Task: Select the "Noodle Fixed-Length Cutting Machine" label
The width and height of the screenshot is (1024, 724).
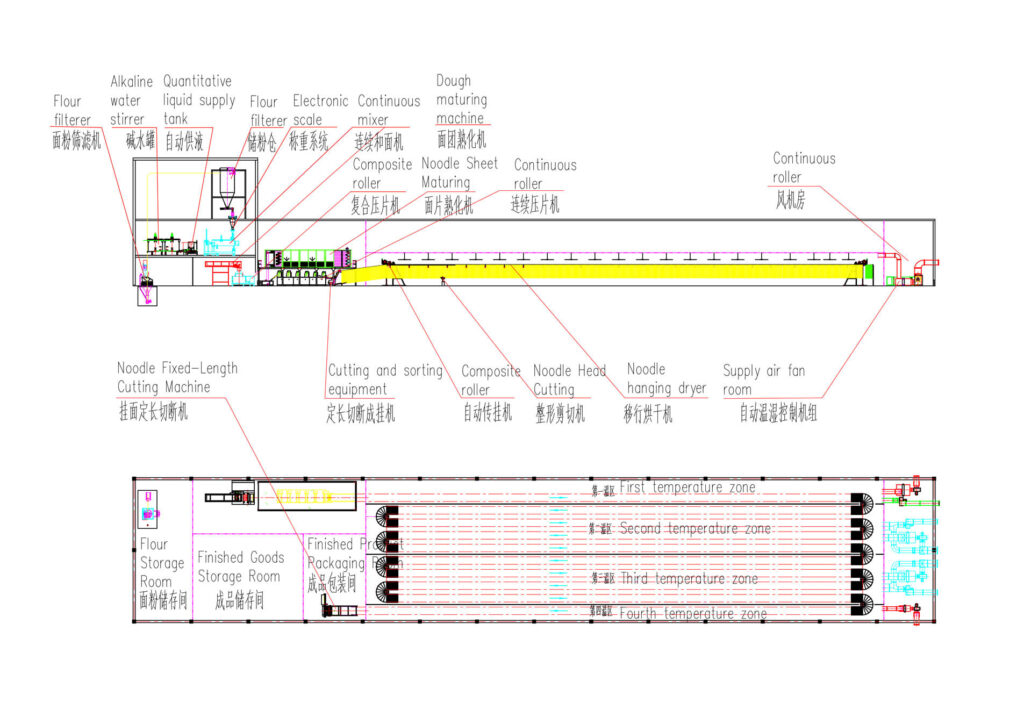Action: click(x=177, y=377)
